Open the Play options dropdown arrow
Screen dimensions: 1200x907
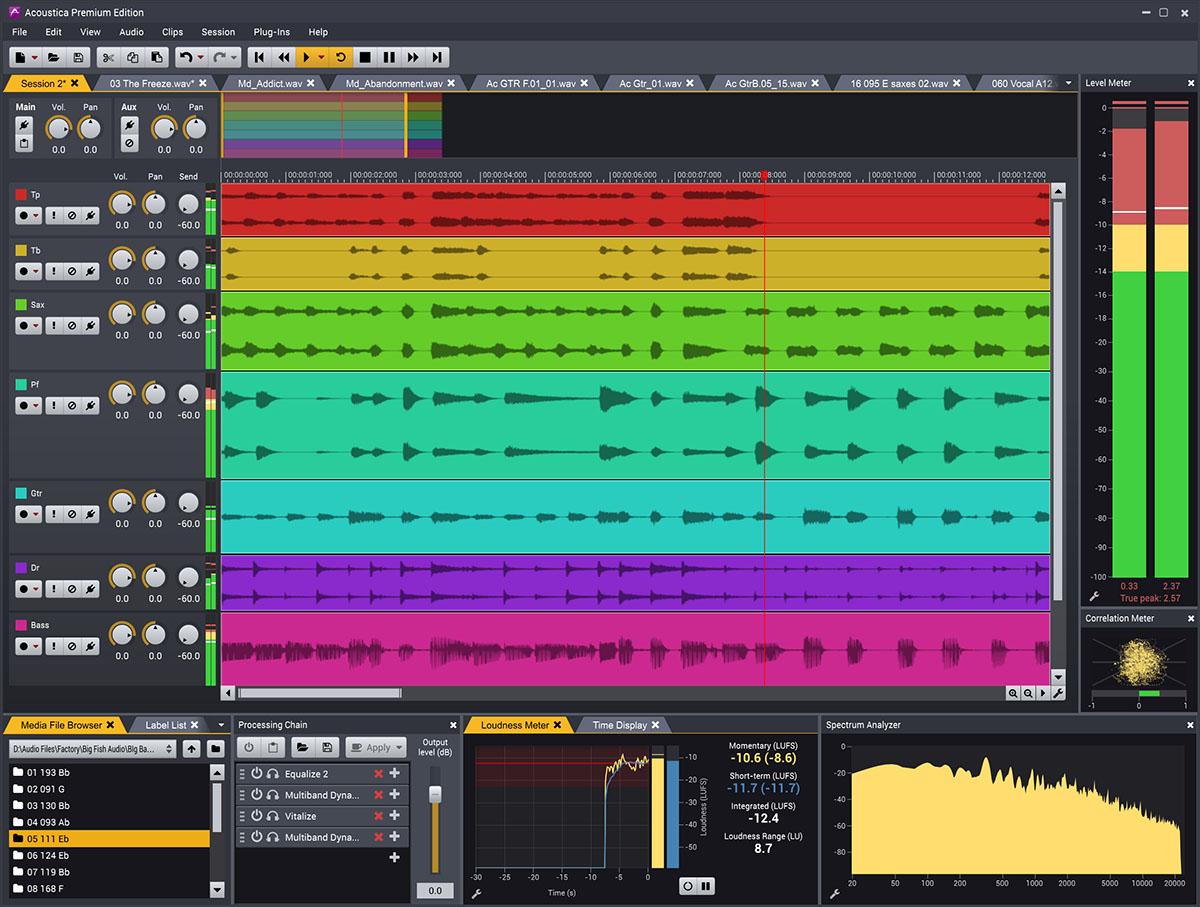pyautogui.click(x=322, y=58)
